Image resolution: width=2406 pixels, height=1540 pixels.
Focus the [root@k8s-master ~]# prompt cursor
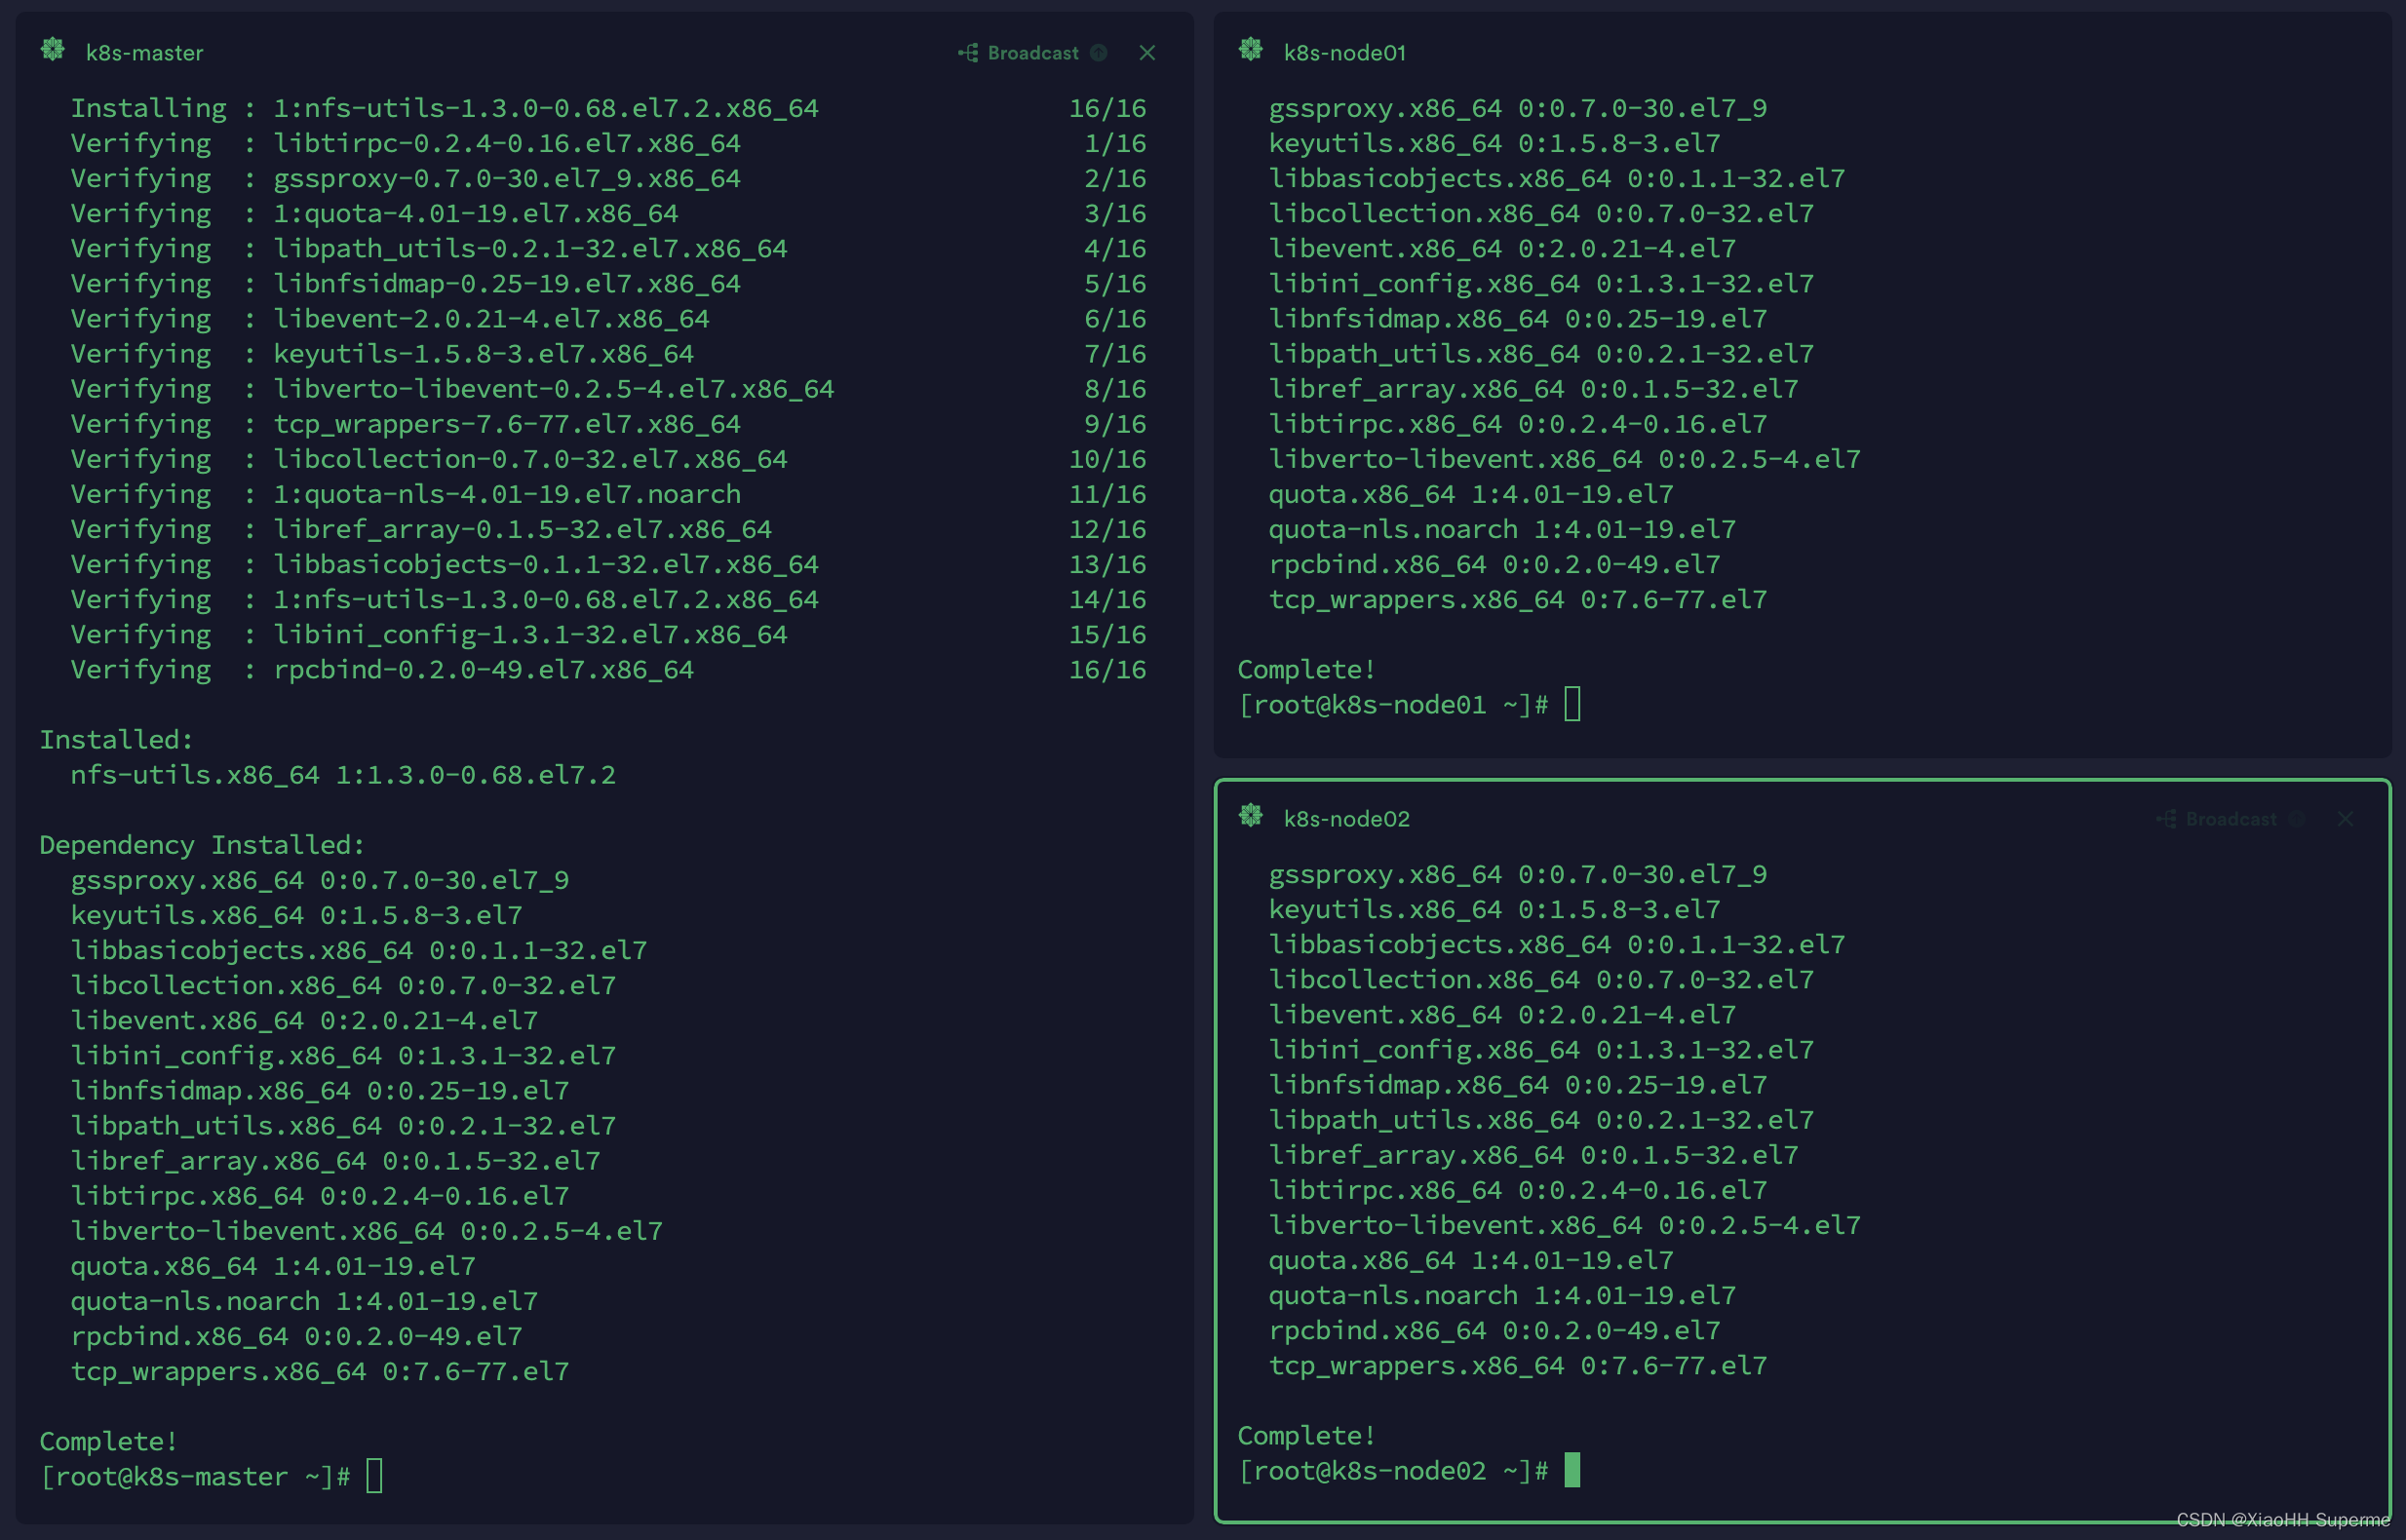click(x=374, y=1476)
